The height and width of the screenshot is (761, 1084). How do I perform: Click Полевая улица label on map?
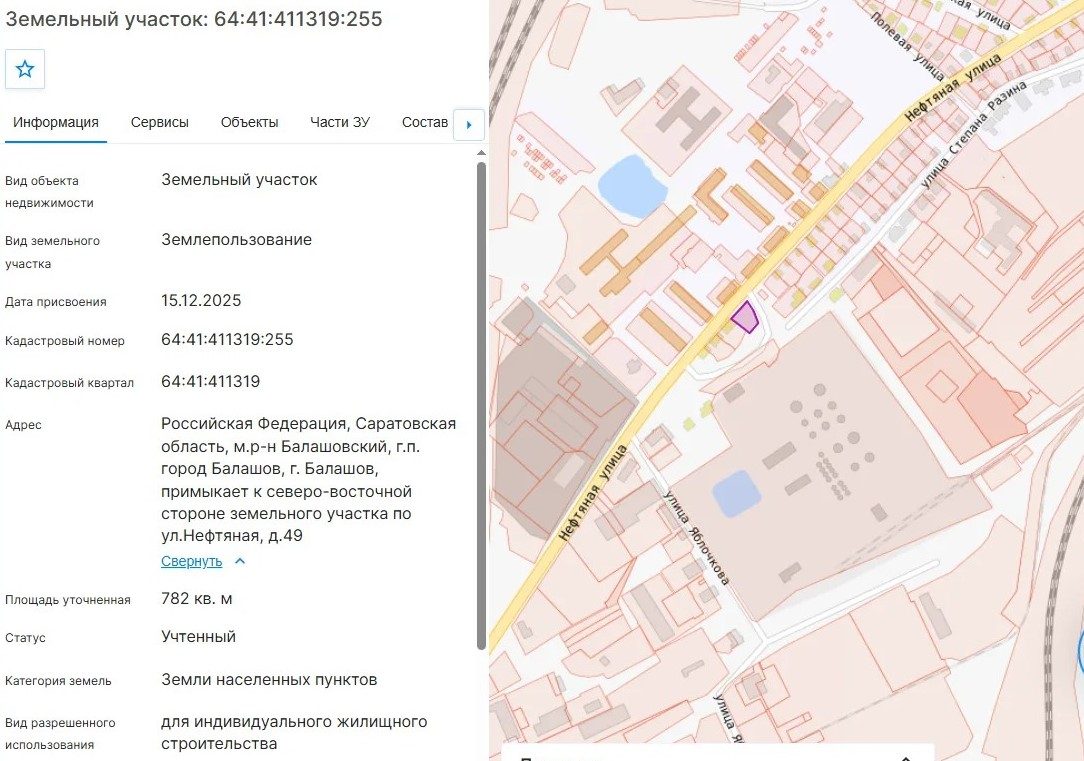click(x=907, y=46)
